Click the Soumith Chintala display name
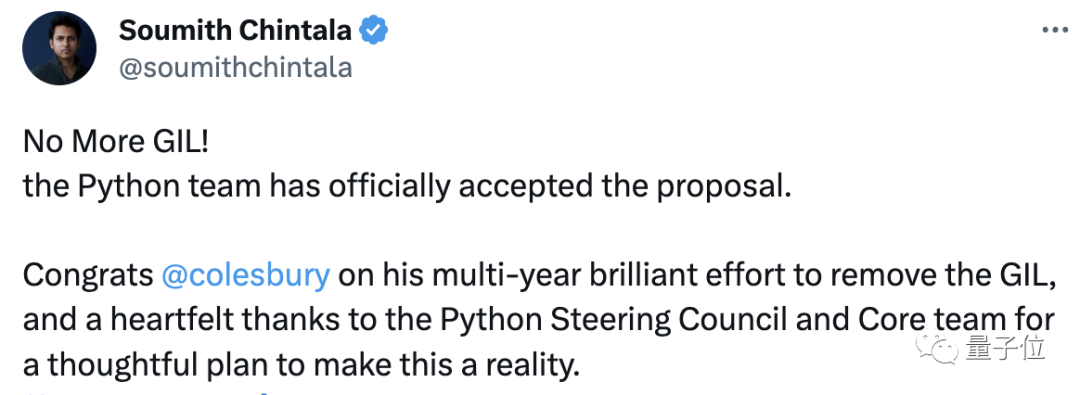 pyautogui.click(x=236, y=30)
